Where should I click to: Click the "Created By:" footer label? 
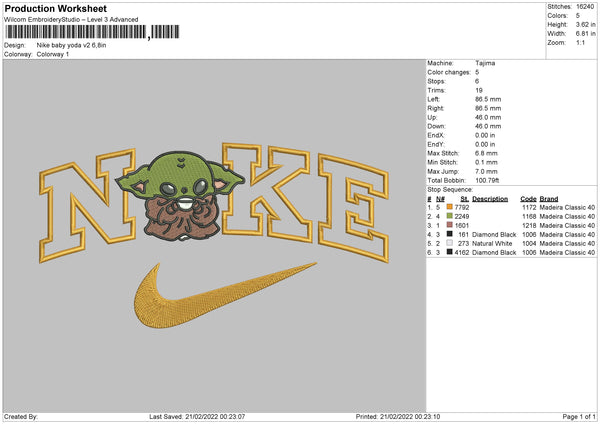tap(21, 416)
